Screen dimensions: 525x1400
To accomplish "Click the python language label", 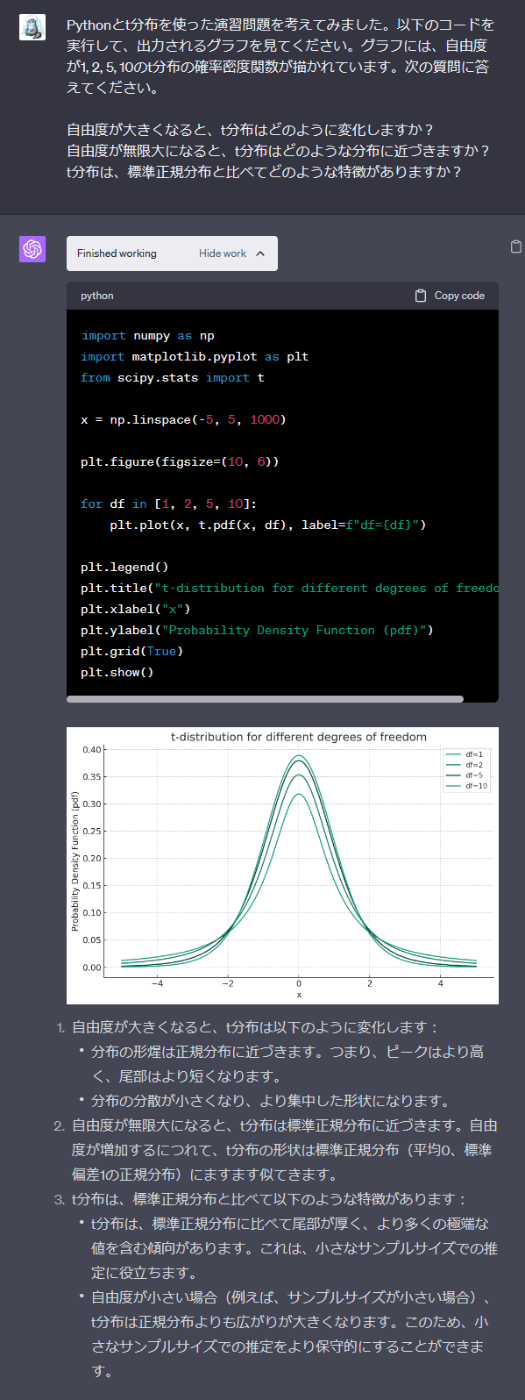I will click(97, 296).
